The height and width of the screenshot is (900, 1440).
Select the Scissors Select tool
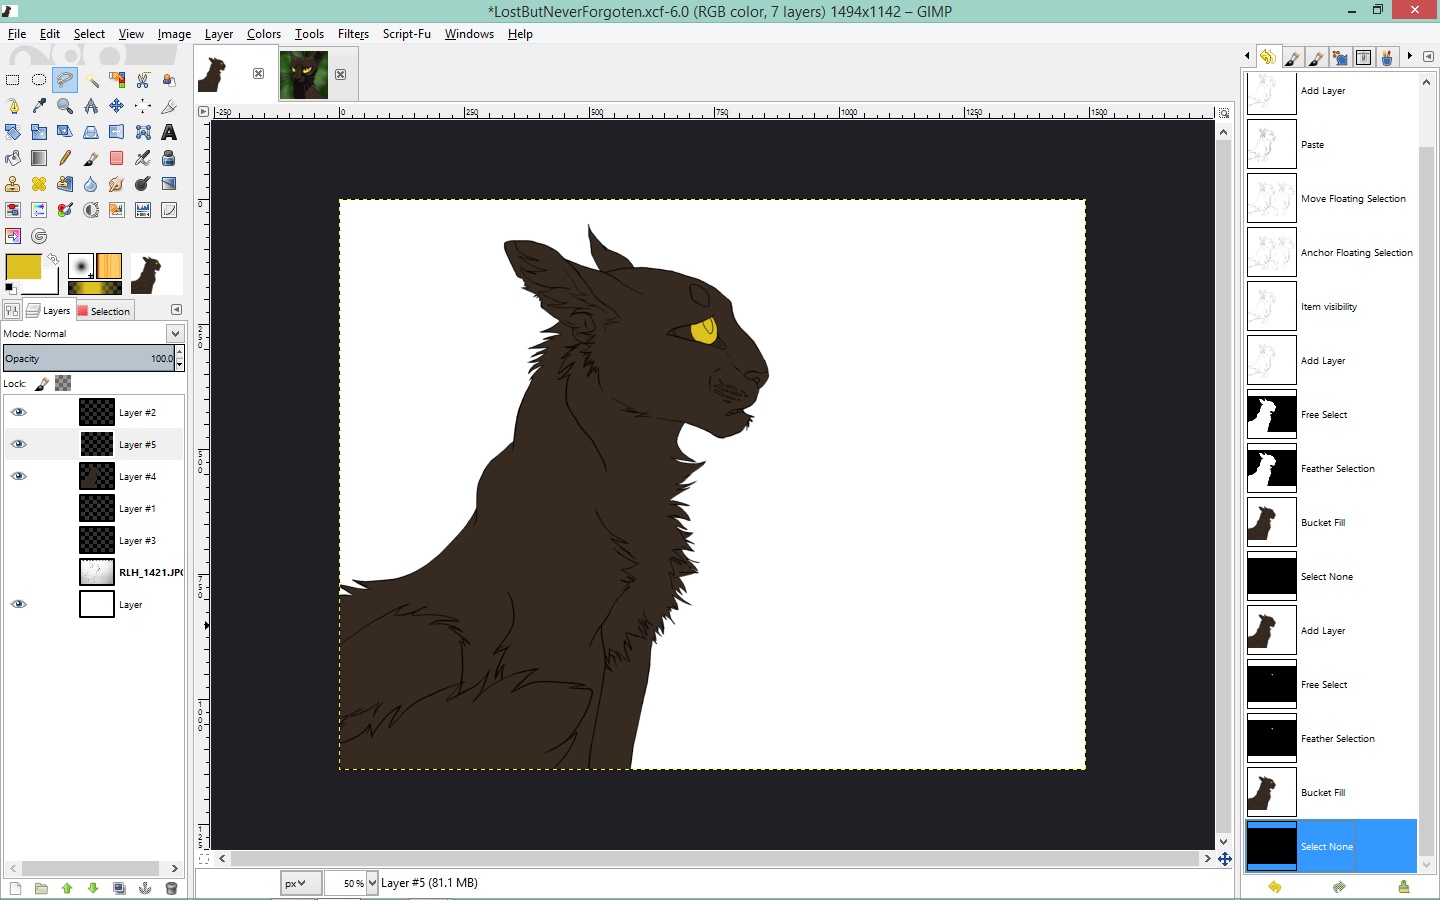(143, 80)
